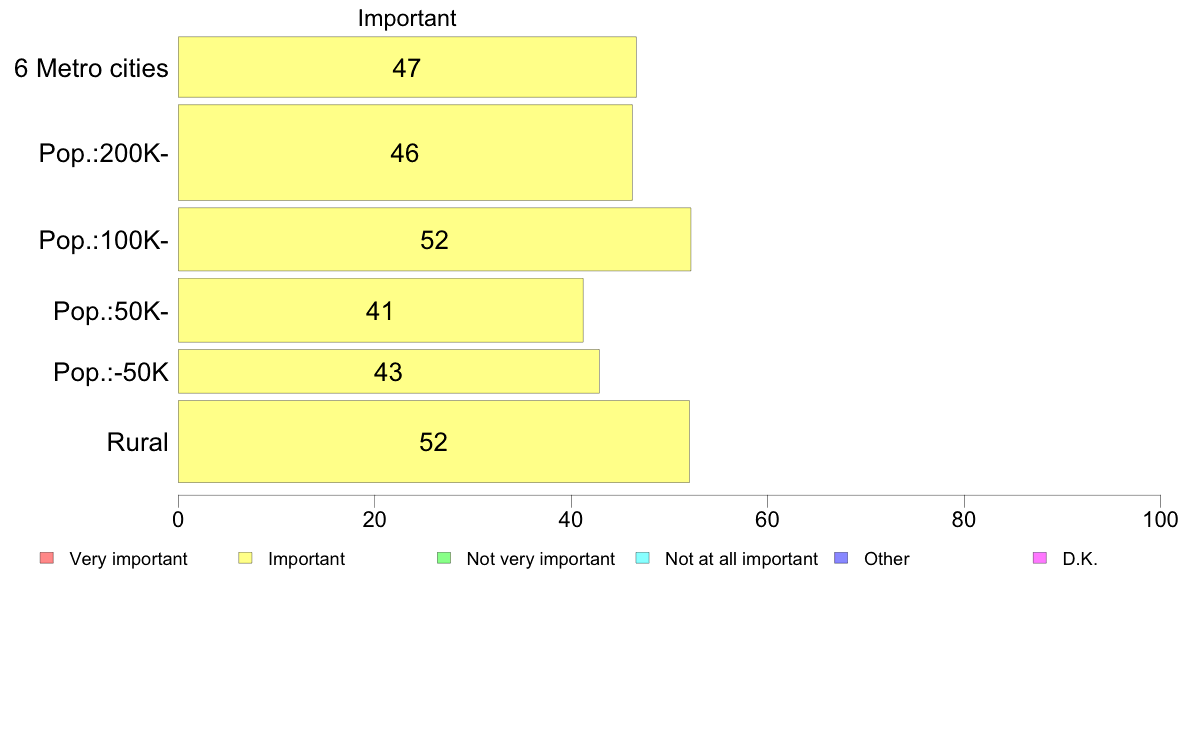Click the red Very important legend swatch
This screenshot has width=1188, height=736.
coord(47,559)
